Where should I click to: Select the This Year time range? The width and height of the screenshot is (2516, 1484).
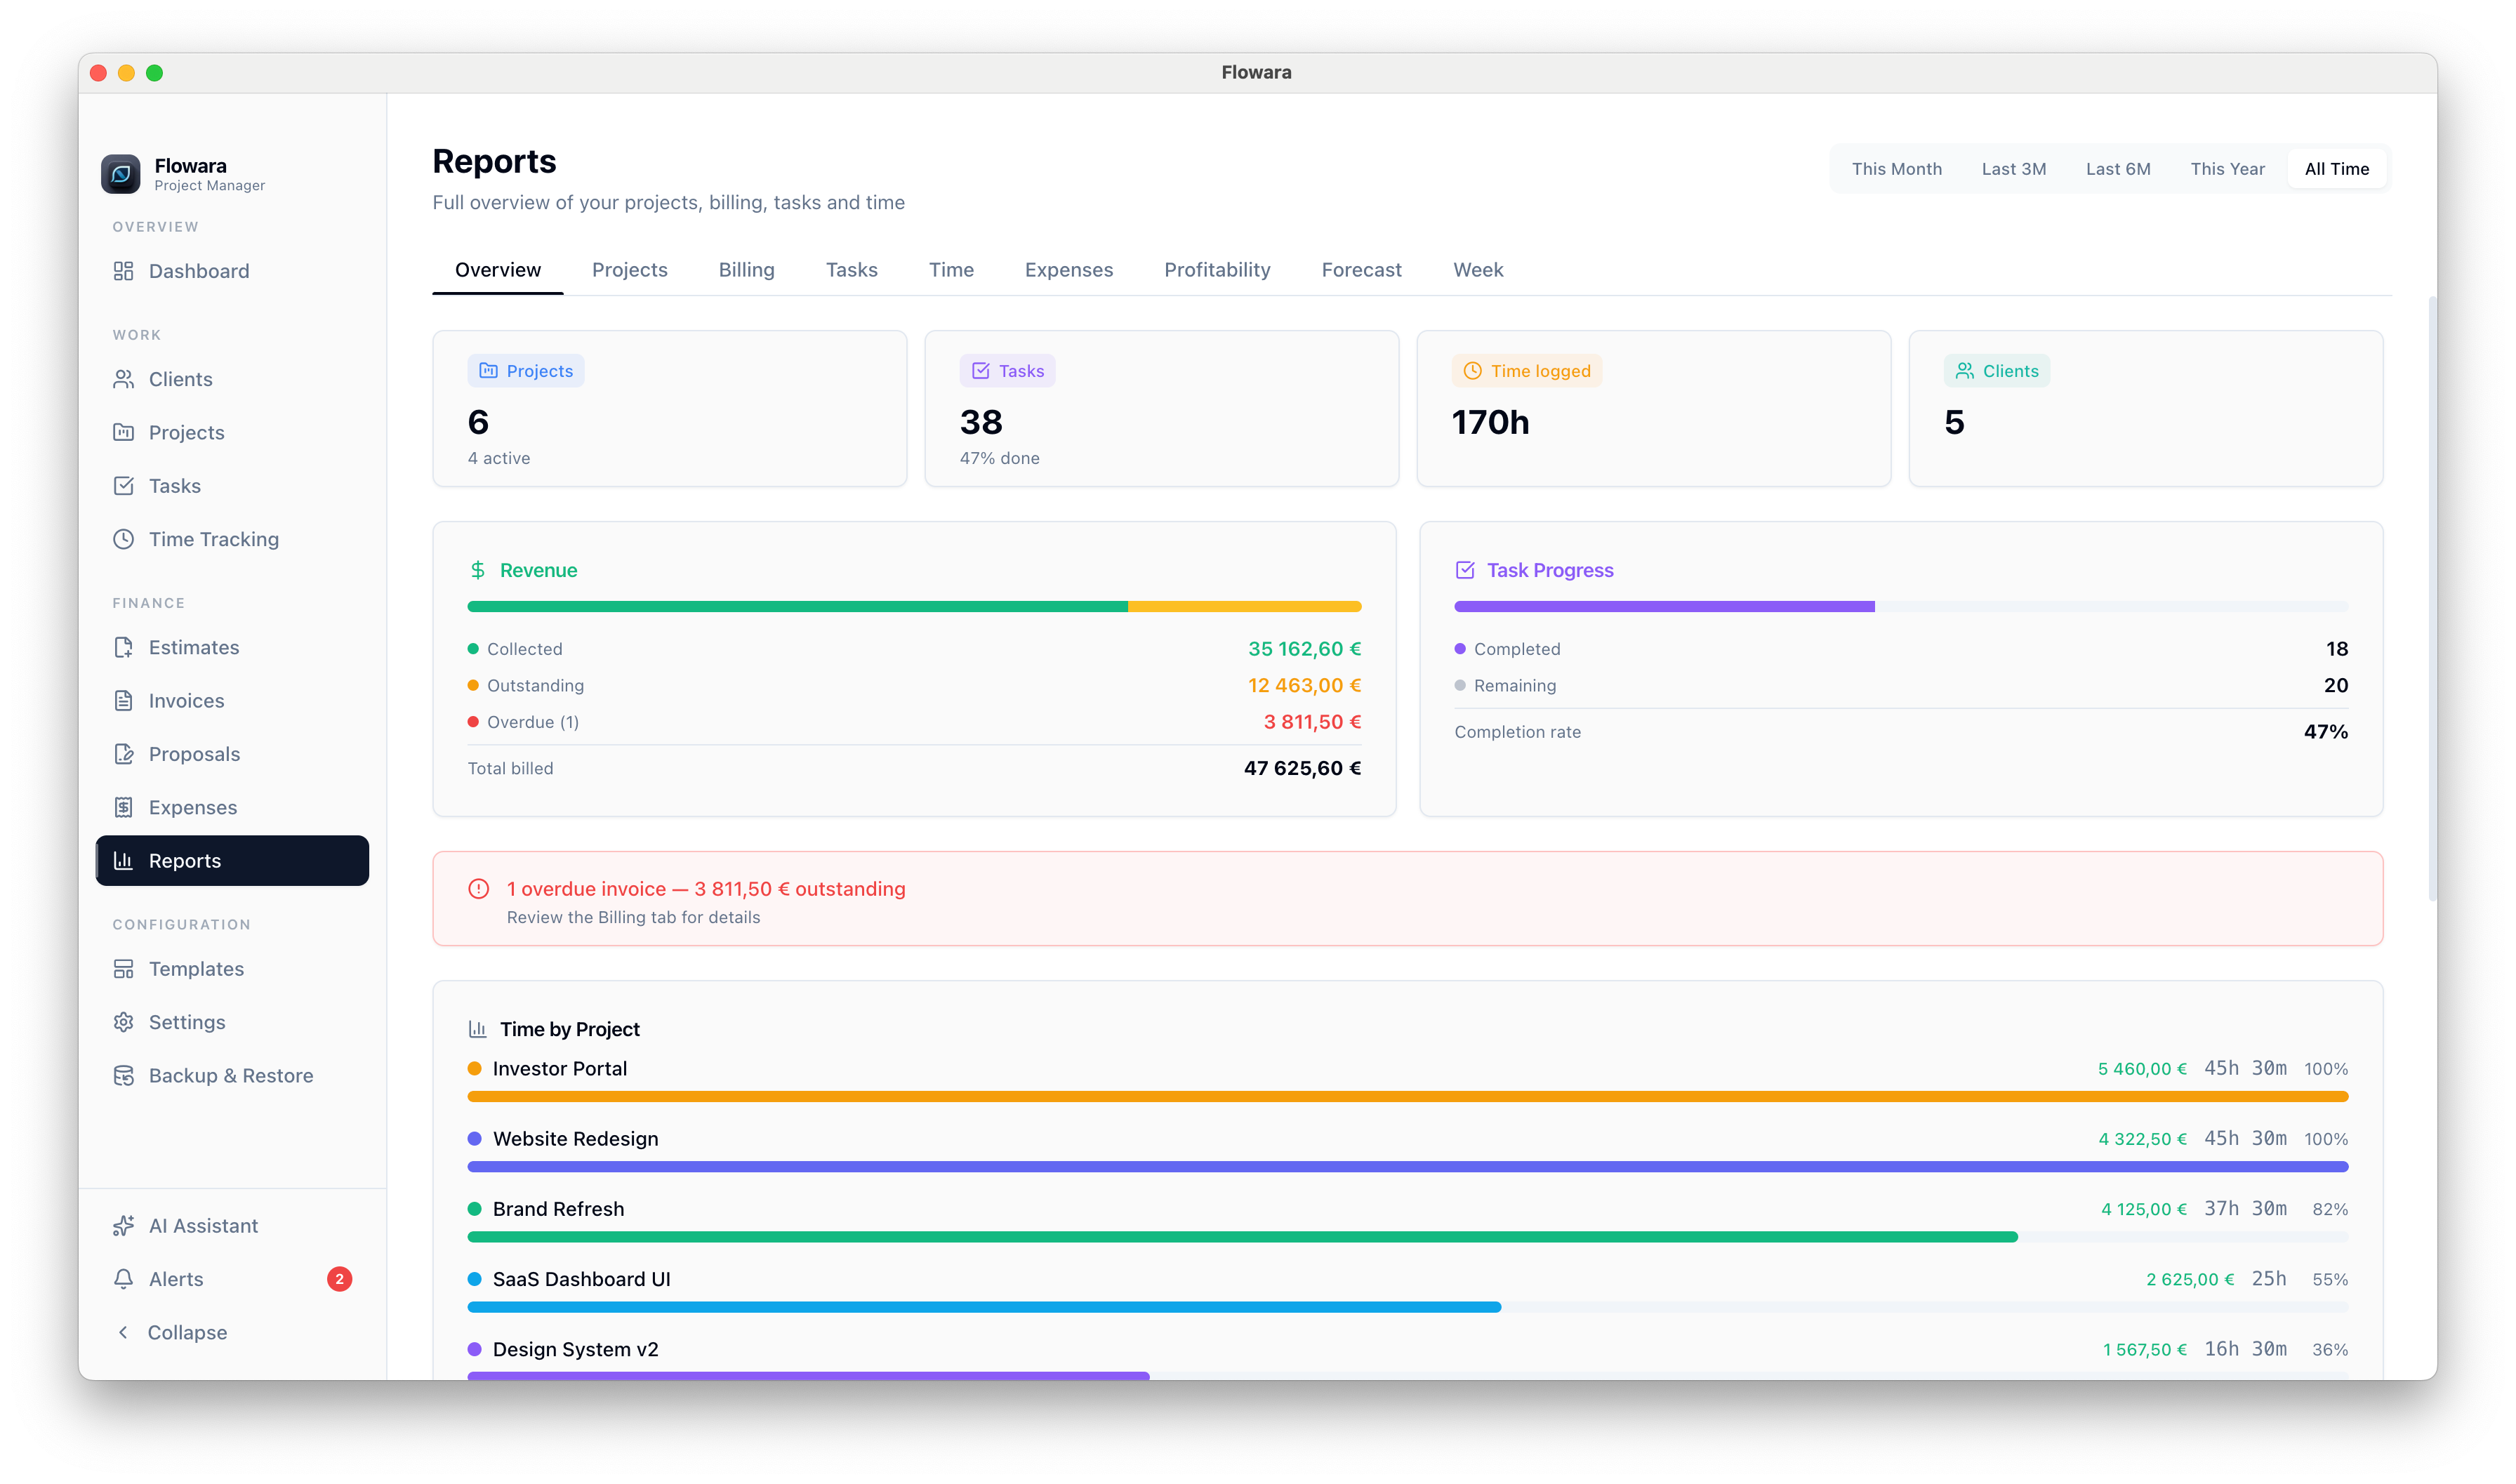(2227, 169)
